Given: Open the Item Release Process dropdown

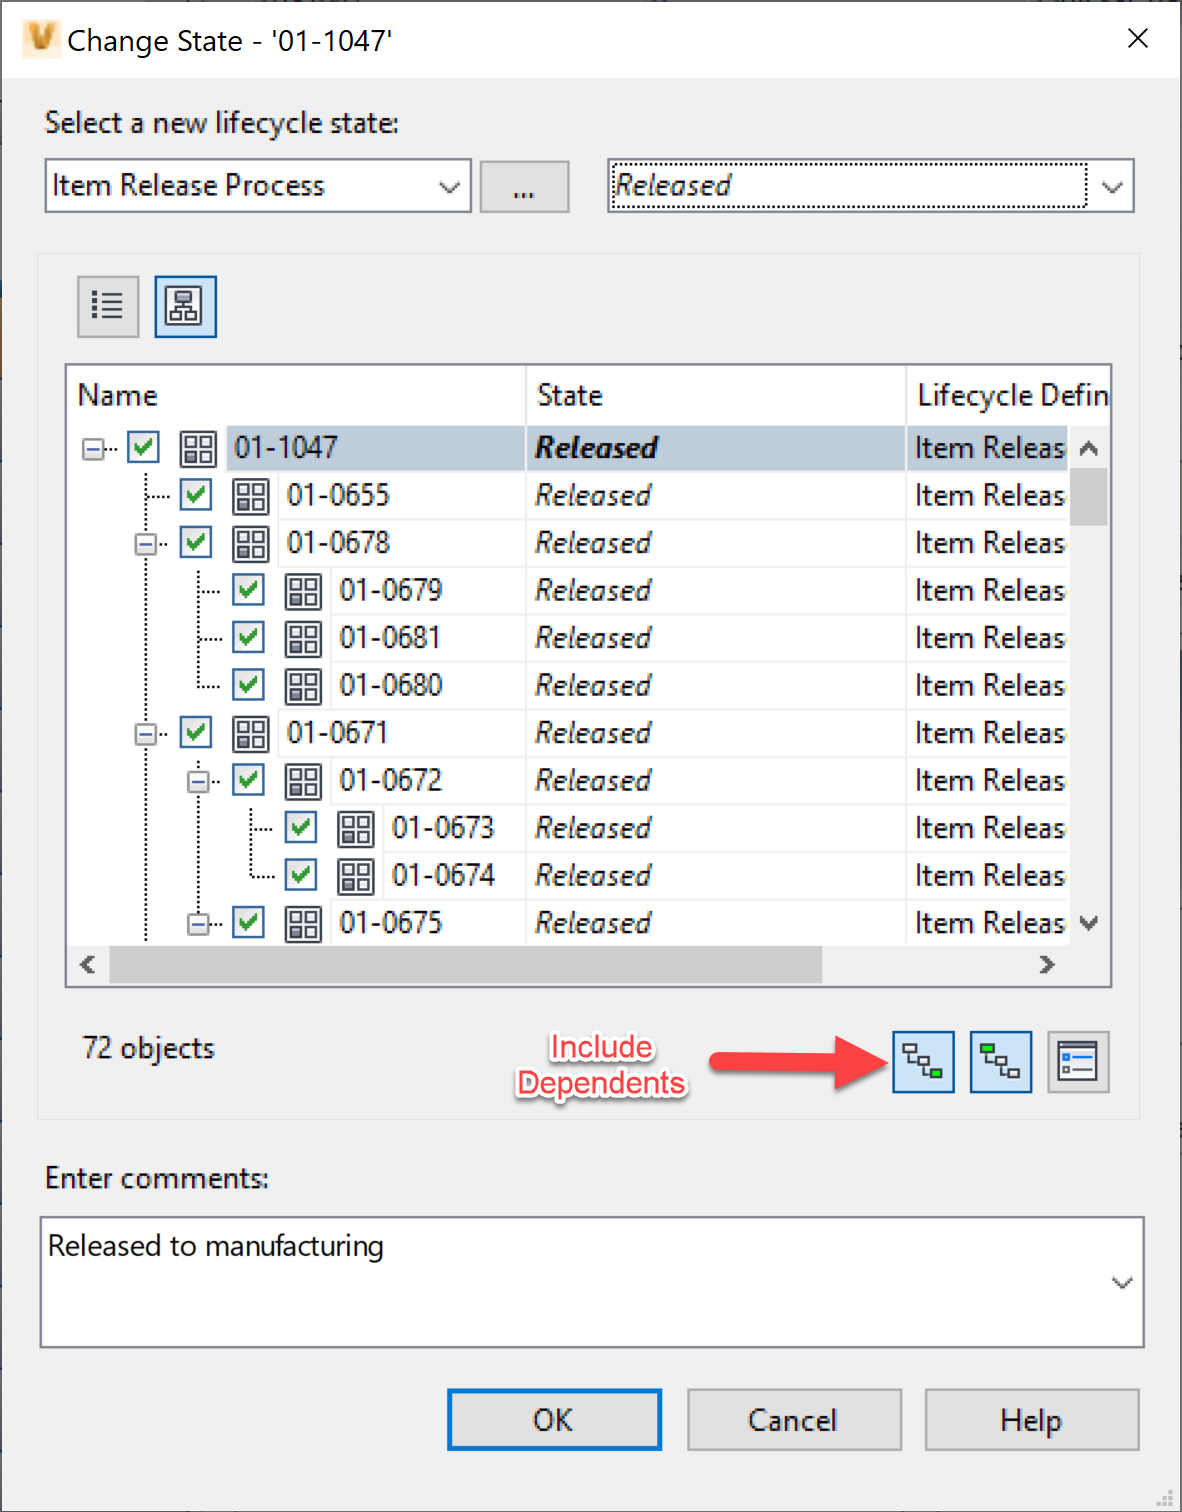Looking at the screenshot, I should point(446,186).
